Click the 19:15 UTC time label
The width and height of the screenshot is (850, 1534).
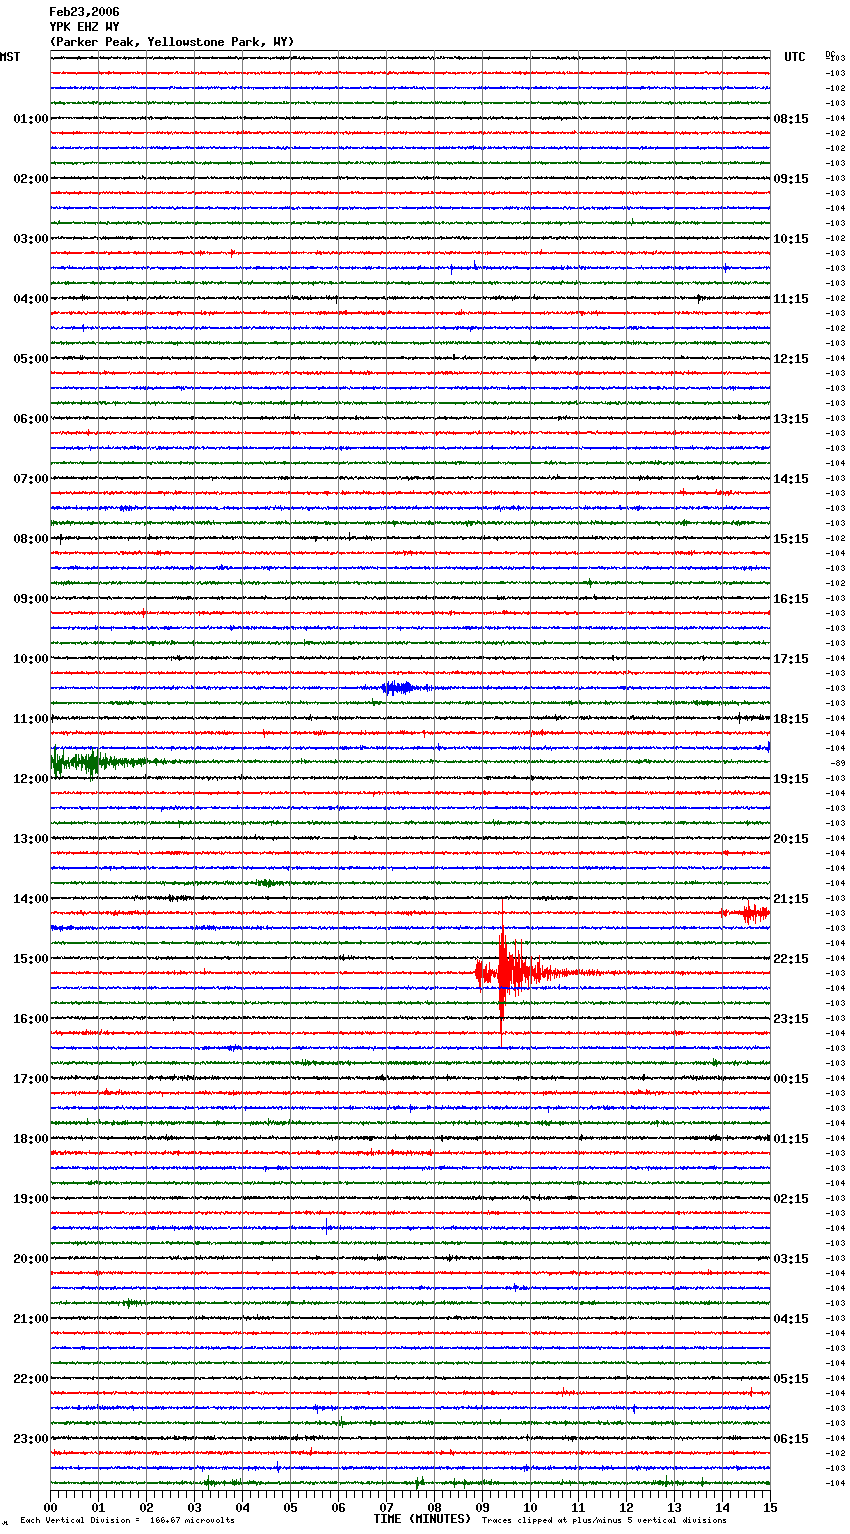tap(791, 779)
